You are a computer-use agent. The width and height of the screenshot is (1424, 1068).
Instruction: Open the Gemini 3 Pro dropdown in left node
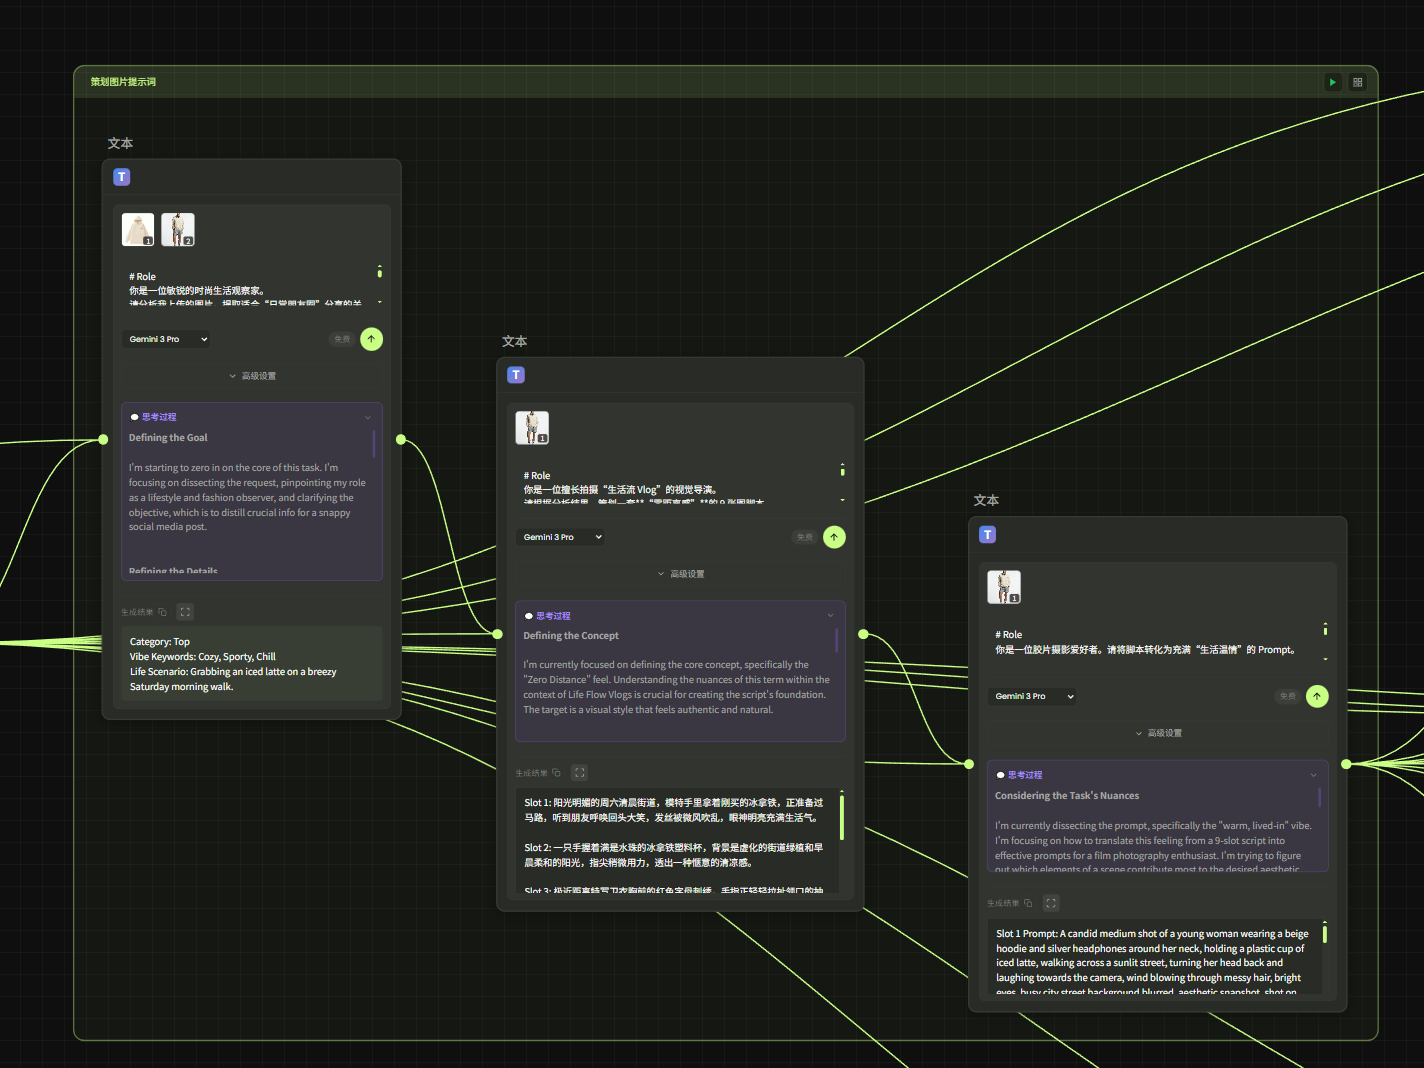point(168,339)
